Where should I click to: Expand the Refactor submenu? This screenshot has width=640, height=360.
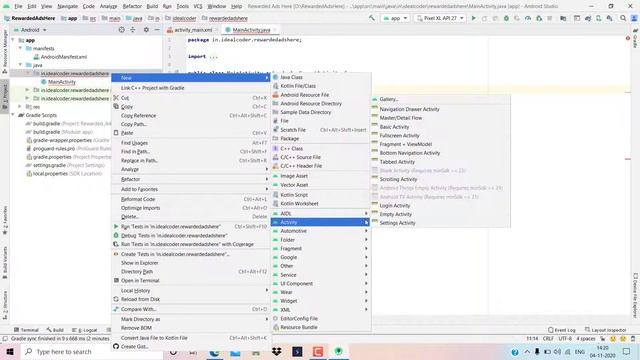(191, 179)
